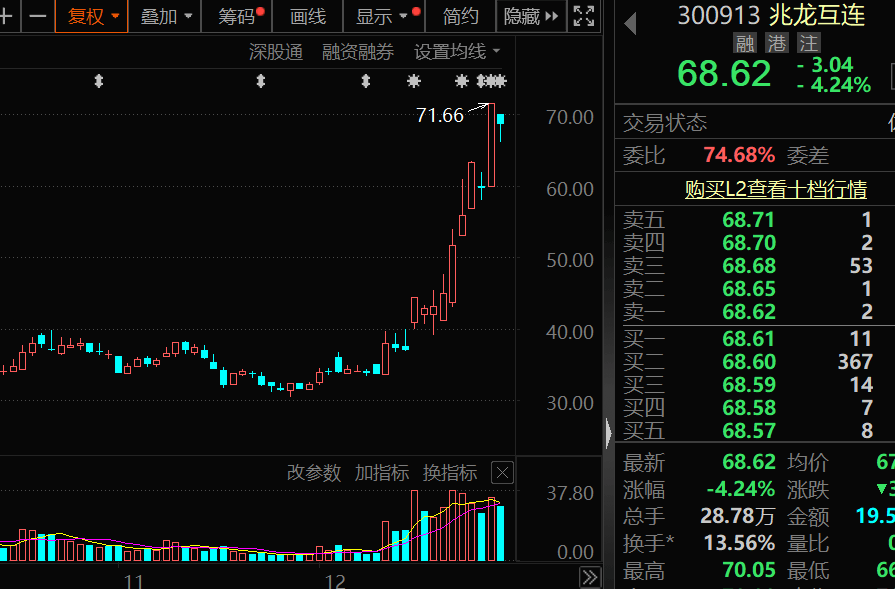The width and height of the screenshot is (895, 589).
Task: Toggle 简约 simplified display mode
Action: [461, 17]
